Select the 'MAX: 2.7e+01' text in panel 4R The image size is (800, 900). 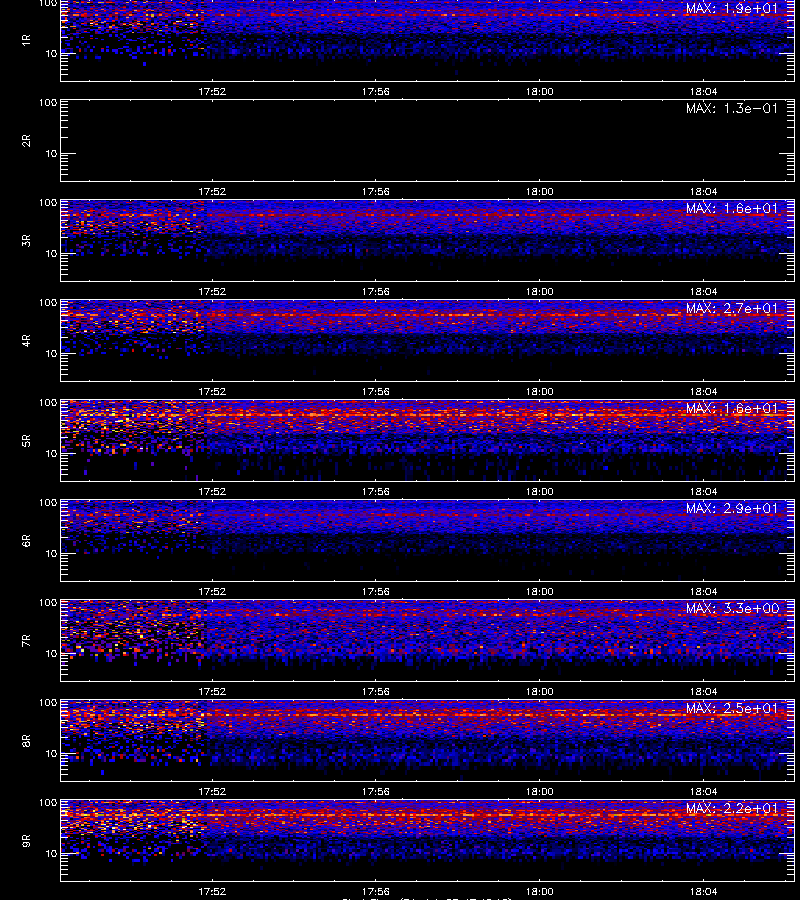(732, 308)
